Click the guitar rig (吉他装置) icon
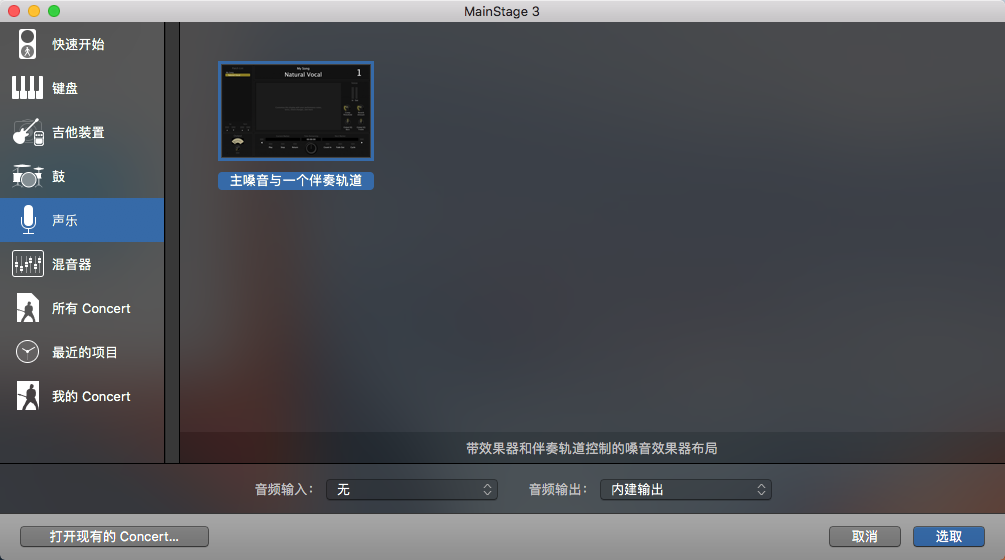Viewport: 1005px width, 560px height. [28, 132]
